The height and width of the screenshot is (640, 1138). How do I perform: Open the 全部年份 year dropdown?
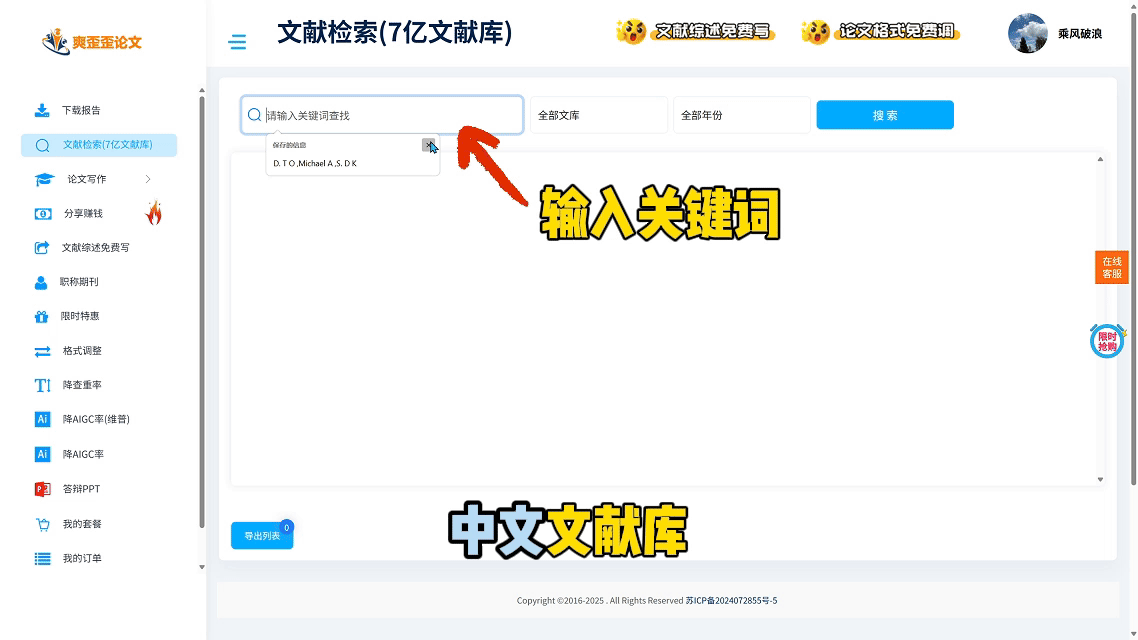741,115
